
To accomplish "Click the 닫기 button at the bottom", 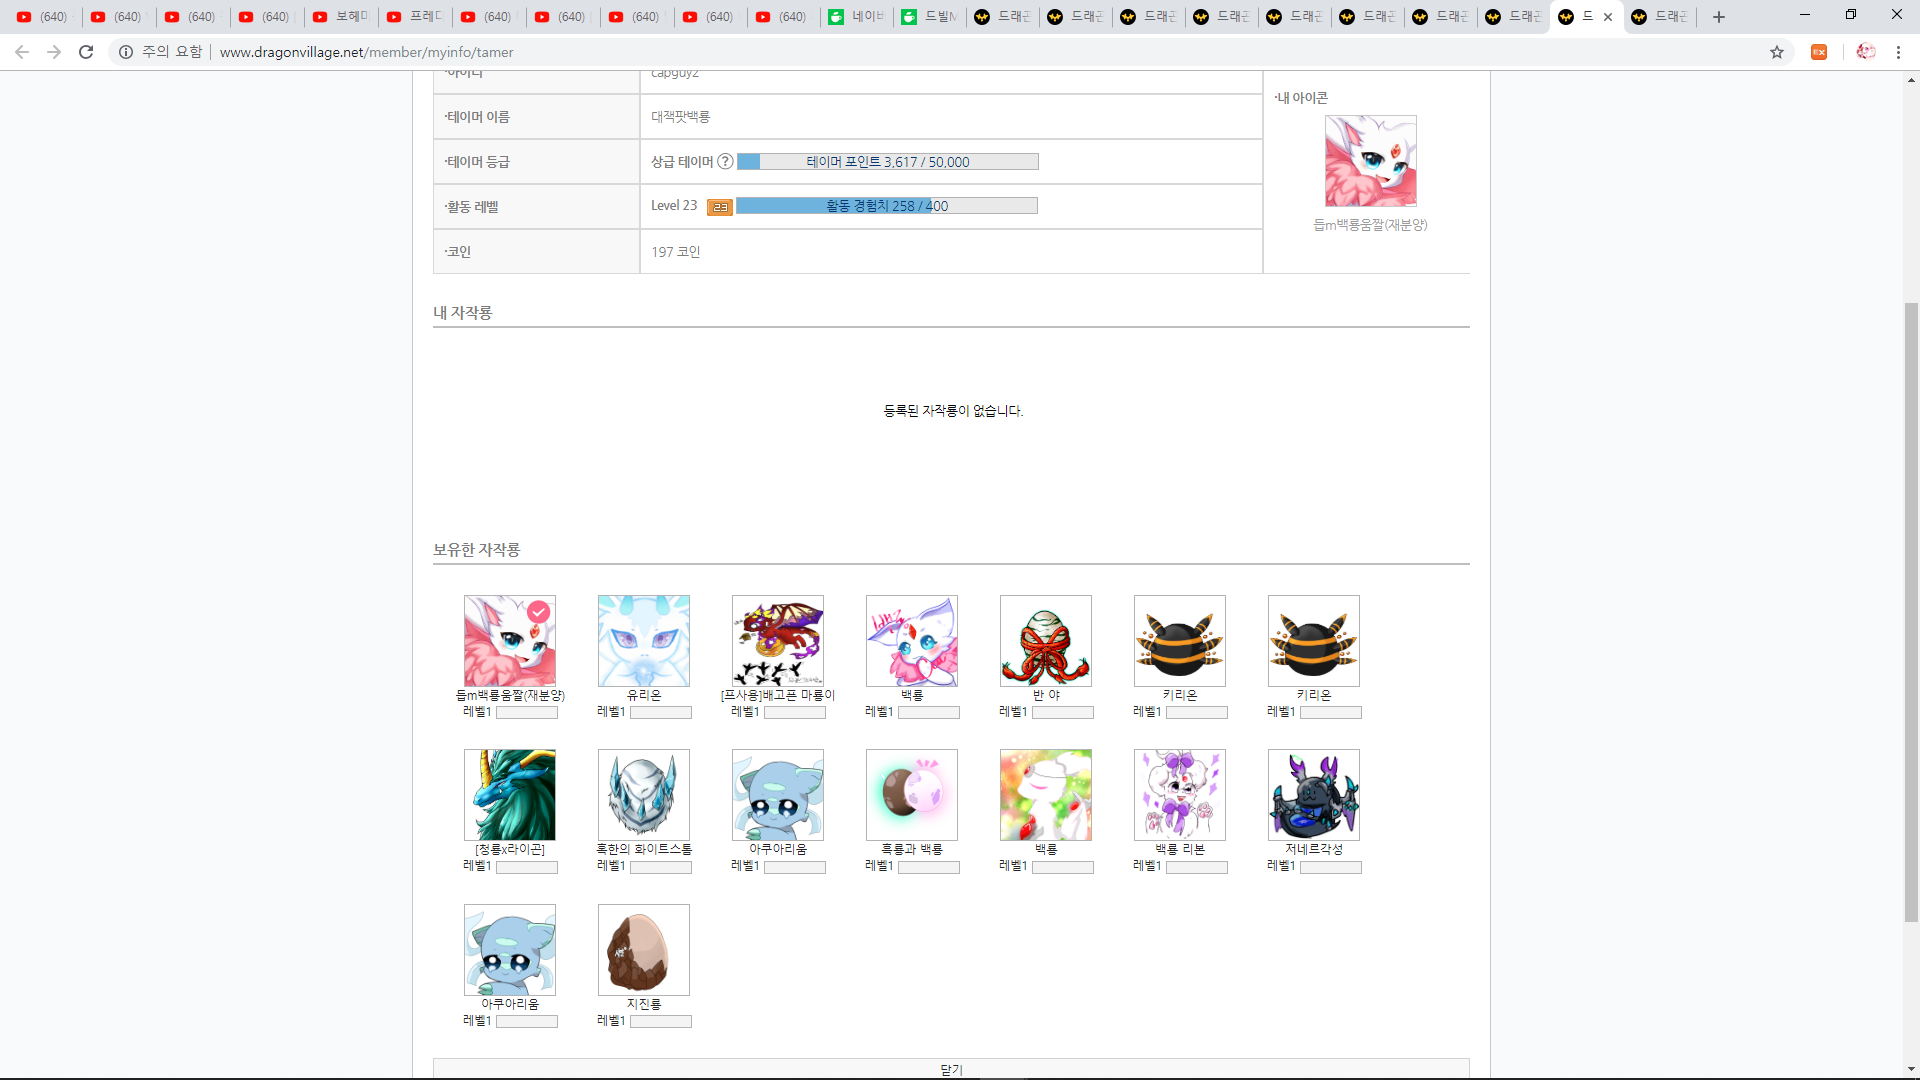I will pyautogui.click(x=951, y=1069).
